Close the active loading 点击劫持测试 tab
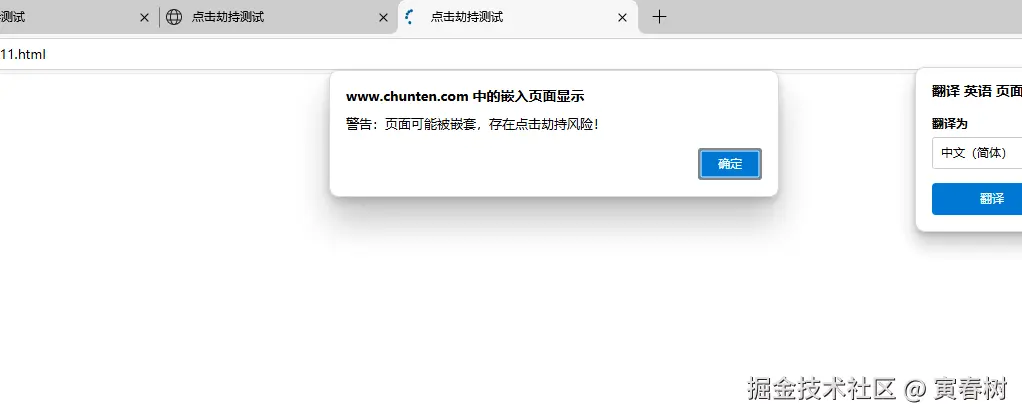This screenshot has height=417, width=1022. click(622, 18)
